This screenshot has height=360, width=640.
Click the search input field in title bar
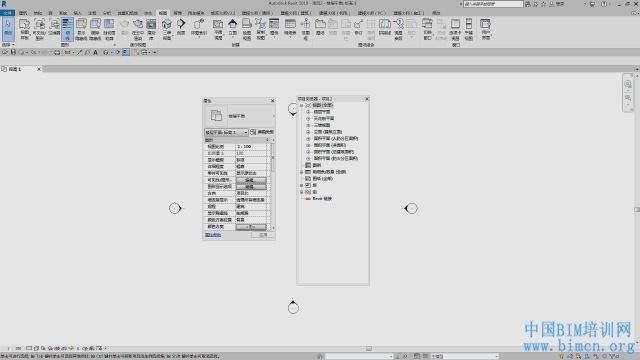(493, 4)
